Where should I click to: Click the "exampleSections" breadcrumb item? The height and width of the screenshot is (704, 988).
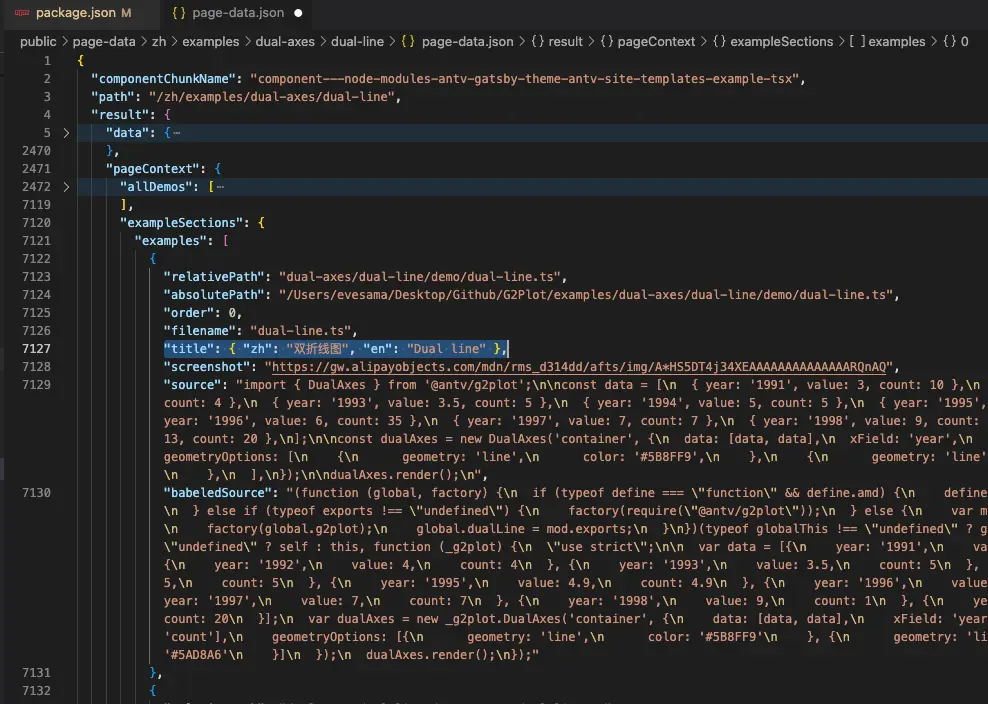coord(781,42)
